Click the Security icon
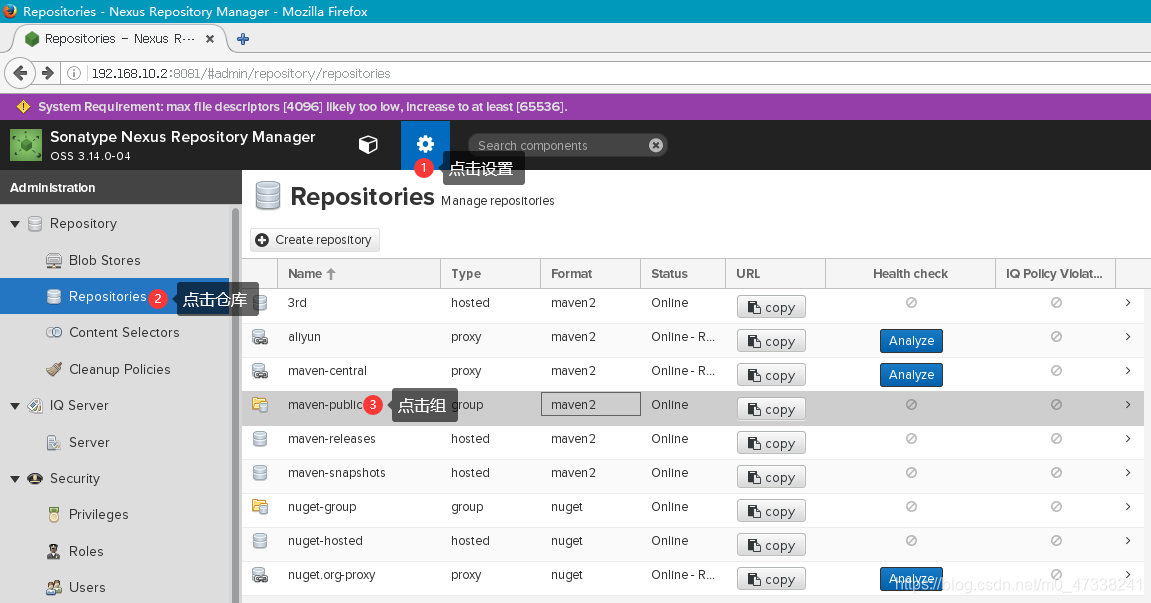Viewport: 1151px width, 603px height. (35, 478)
